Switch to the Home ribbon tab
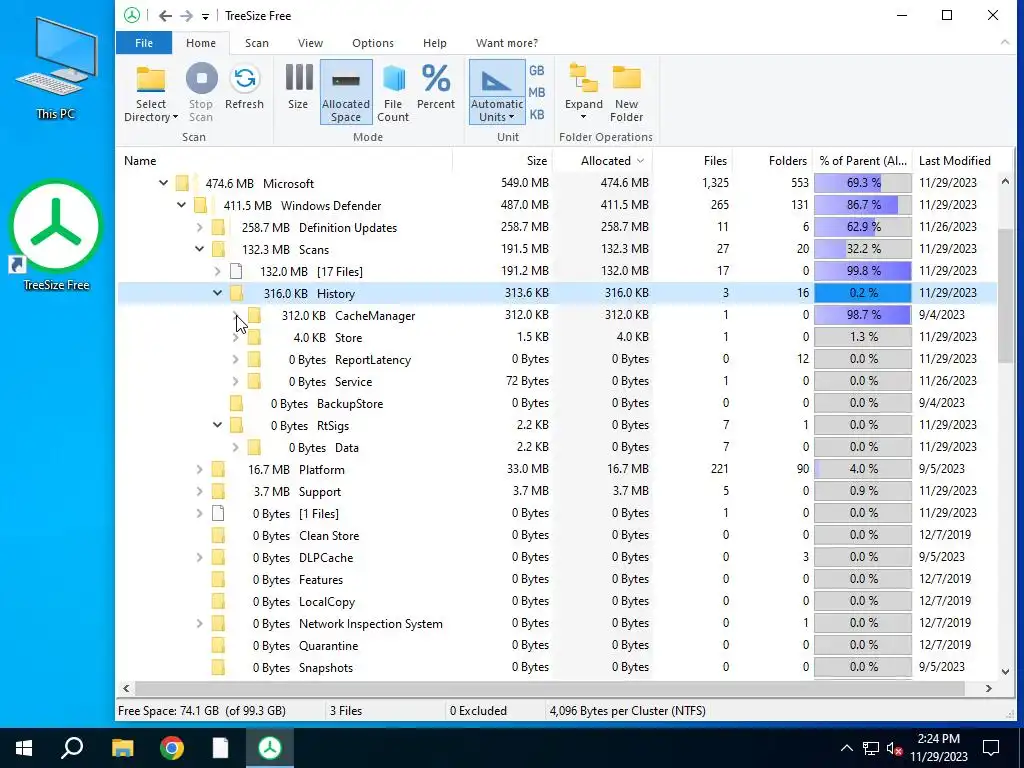 200,43
